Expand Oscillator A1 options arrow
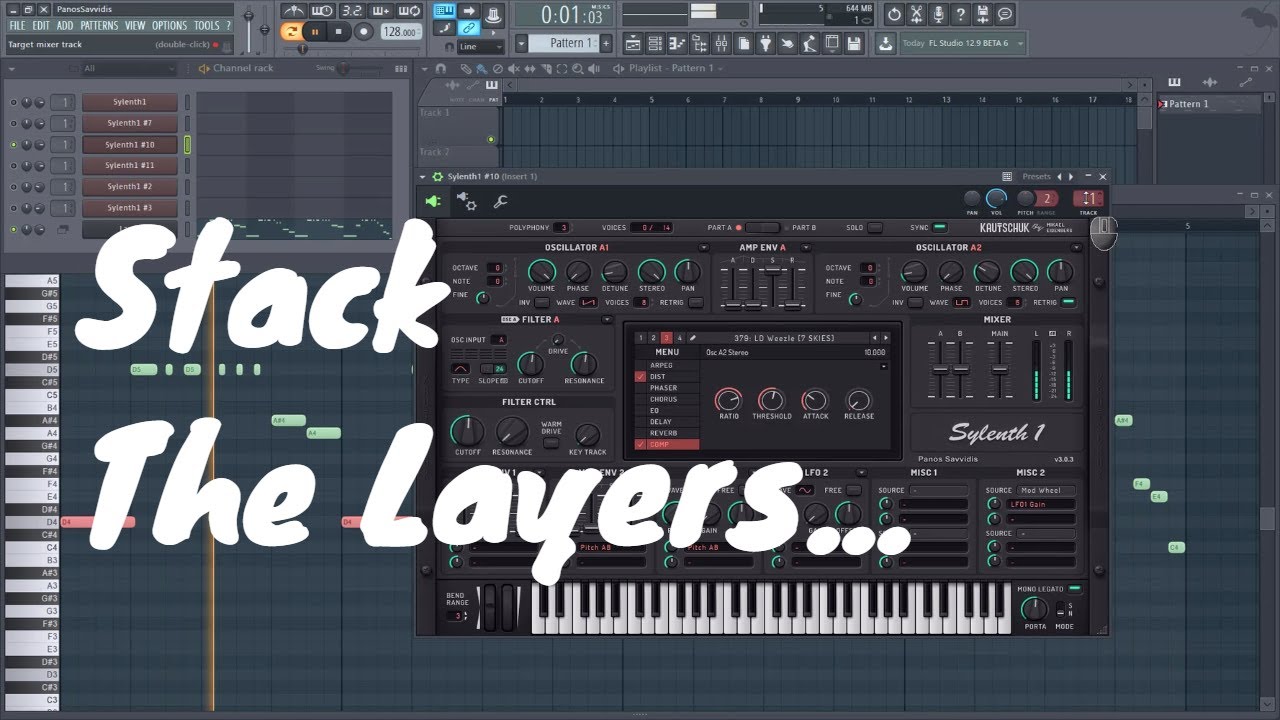This screenshot has height=720, width=1280. [x=704, y=247]
